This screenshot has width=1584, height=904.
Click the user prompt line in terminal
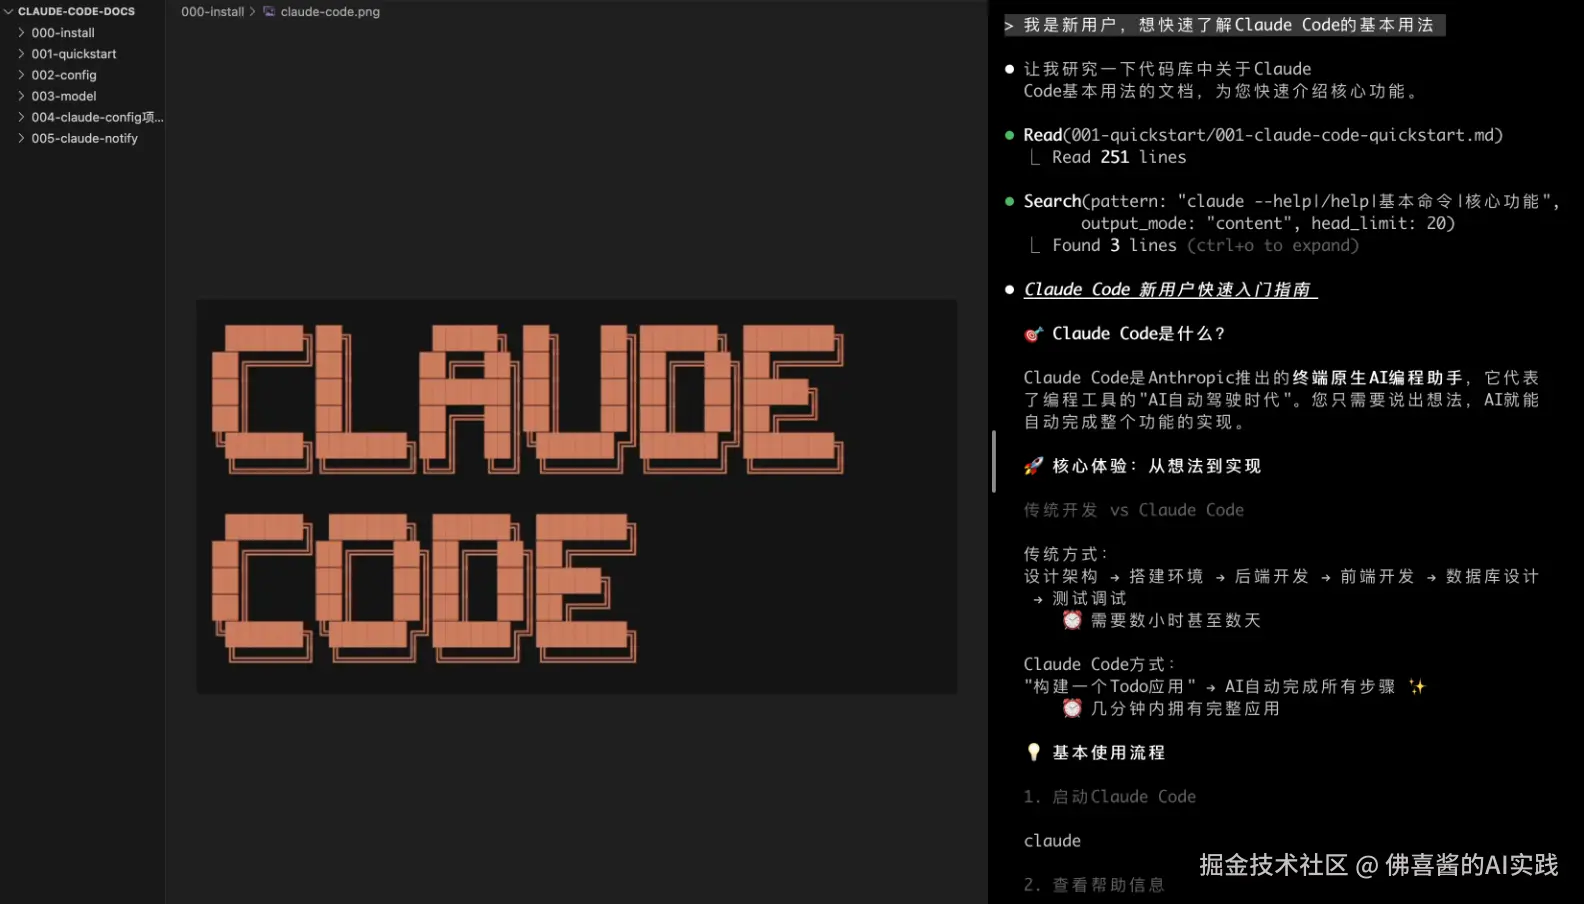(x=1224, y=25)
